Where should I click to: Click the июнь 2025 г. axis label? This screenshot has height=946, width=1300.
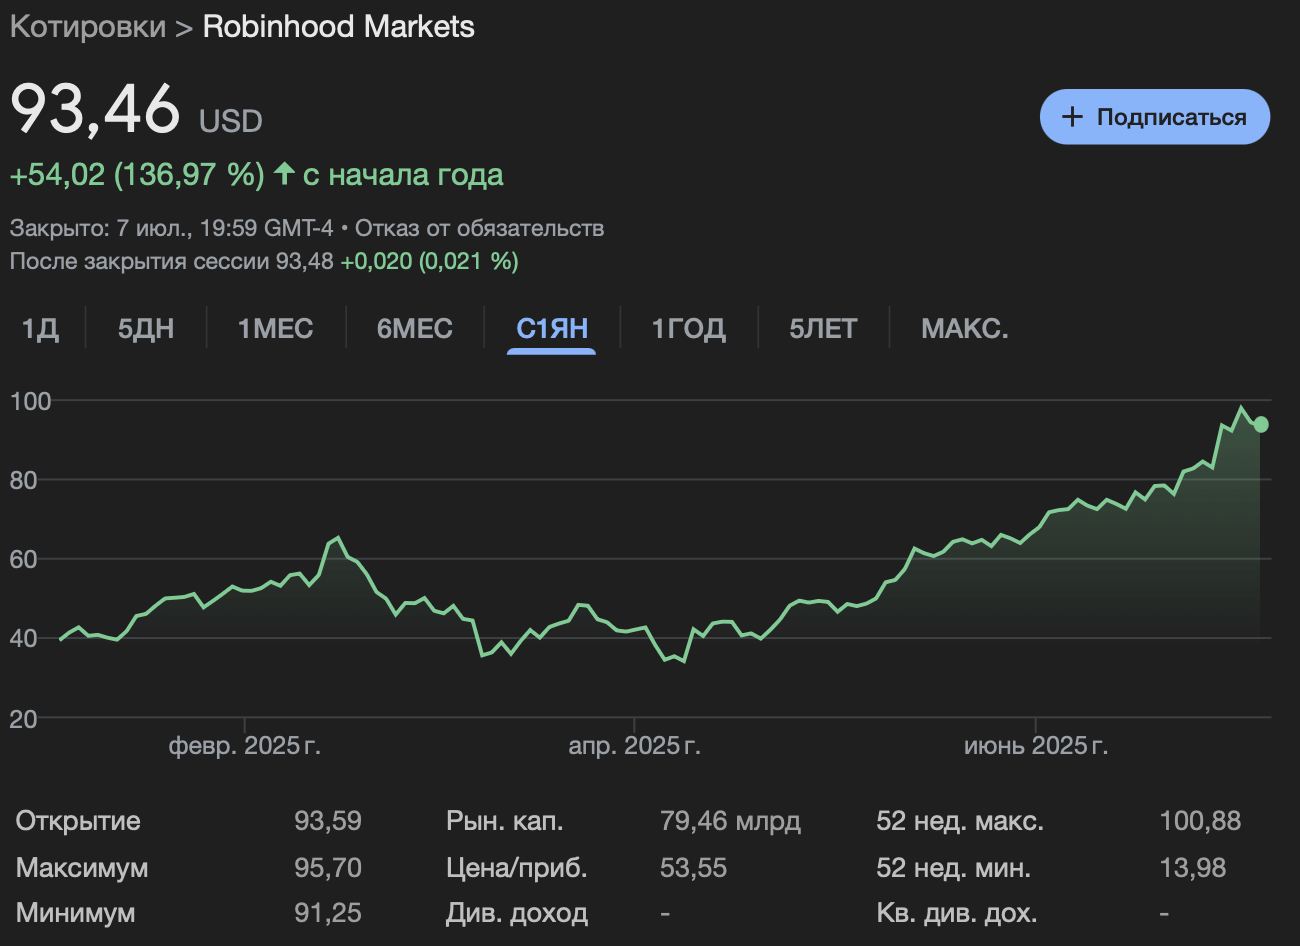1036,746
